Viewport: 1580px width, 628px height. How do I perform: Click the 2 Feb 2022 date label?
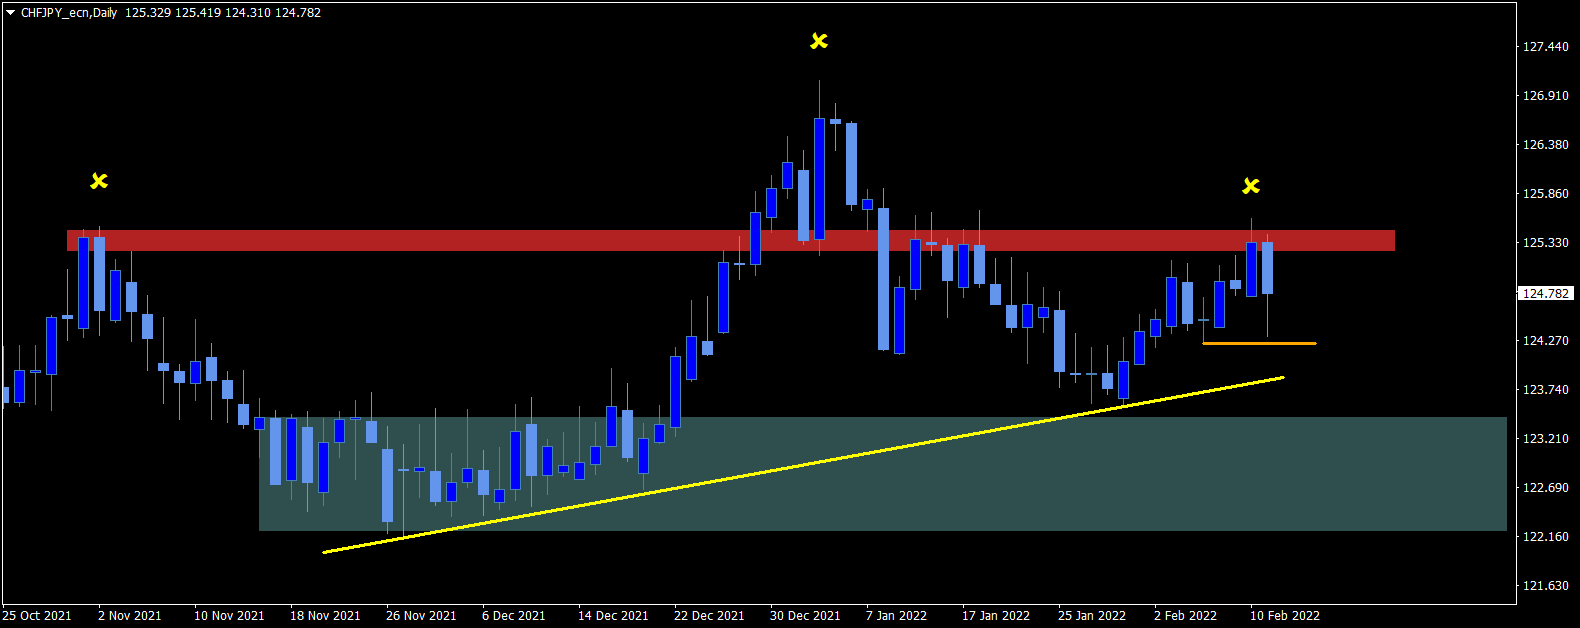(1186, 616)
